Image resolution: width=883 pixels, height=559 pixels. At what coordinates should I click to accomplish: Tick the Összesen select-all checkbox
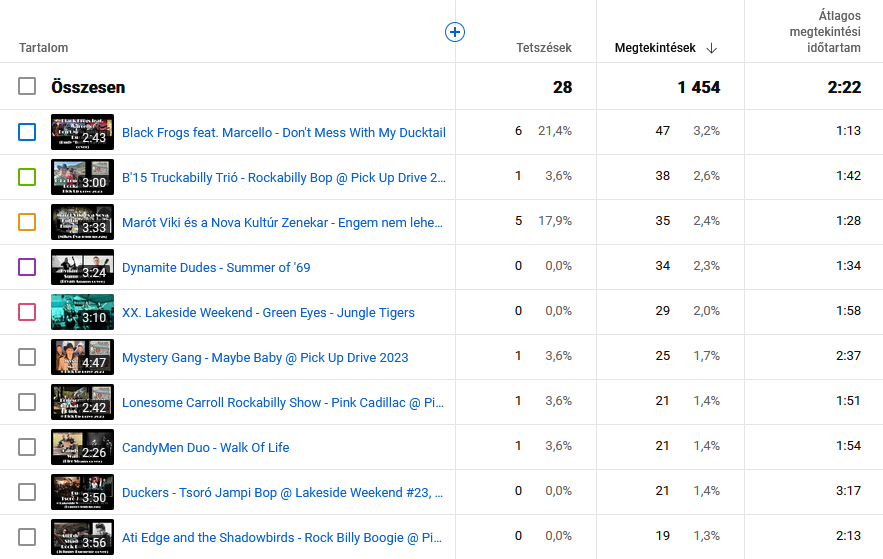[27, 87]
